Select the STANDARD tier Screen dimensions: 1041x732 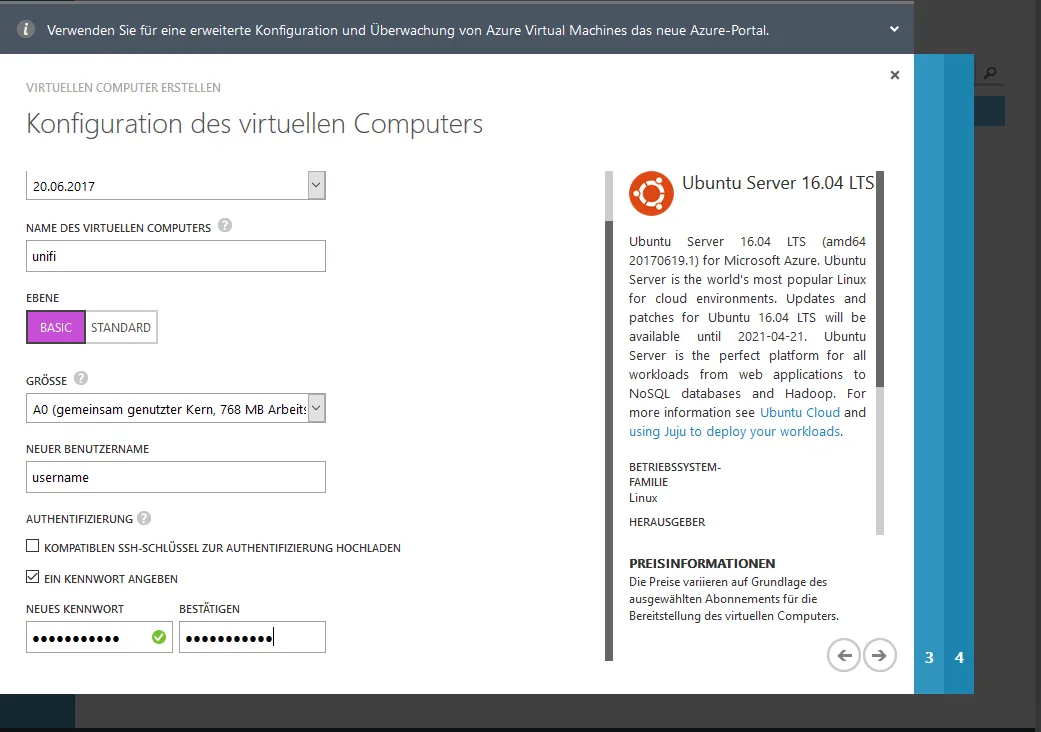coord(121,327)
